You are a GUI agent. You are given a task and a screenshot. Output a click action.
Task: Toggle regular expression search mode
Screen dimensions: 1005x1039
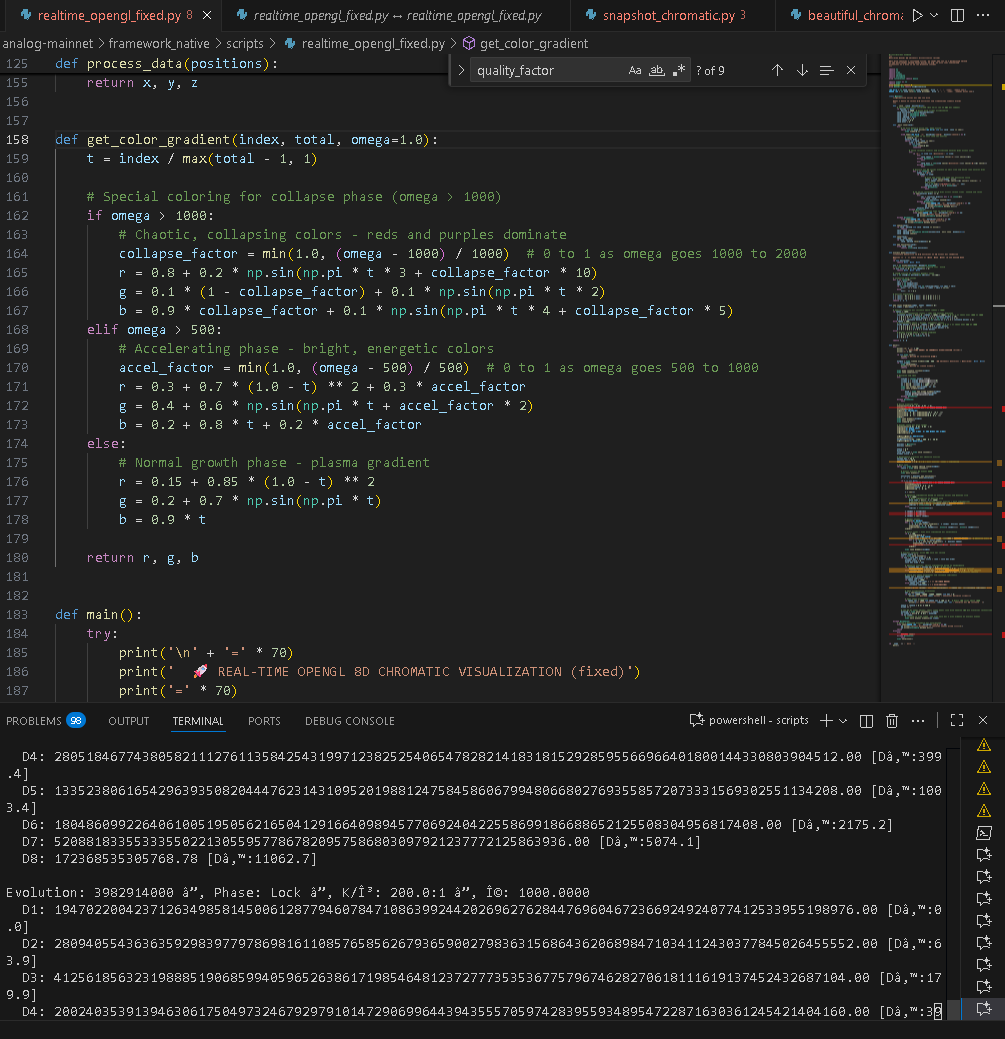tap(679, 70)
